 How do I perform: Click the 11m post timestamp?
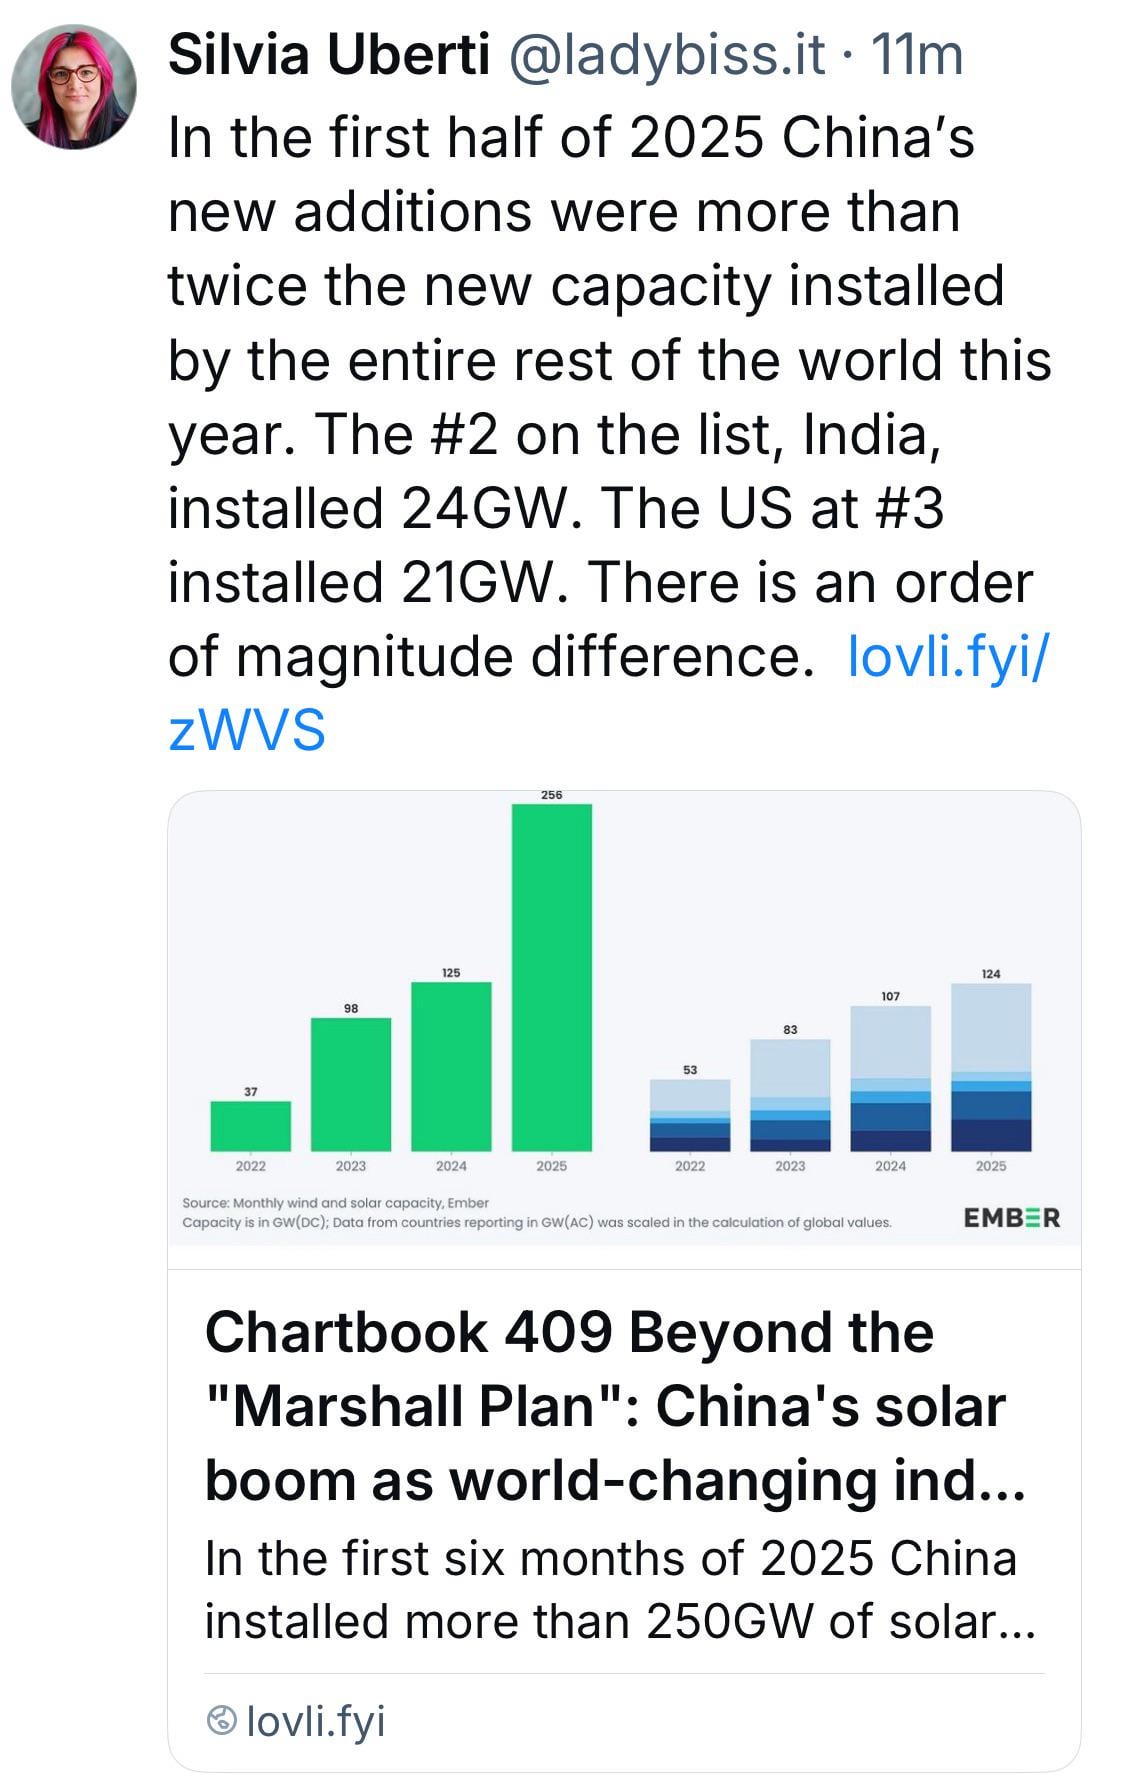coord(917,55)
